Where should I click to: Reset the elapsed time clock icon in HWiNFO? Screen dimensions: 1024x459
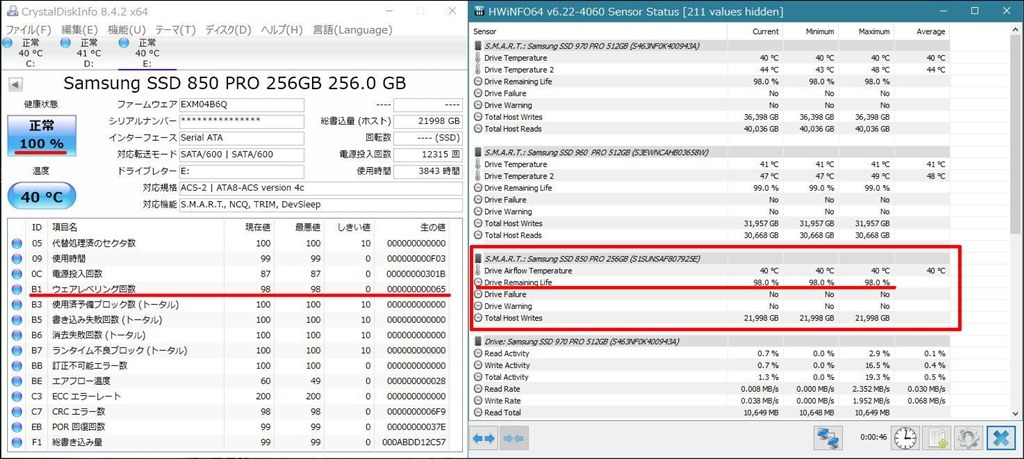click(904, 438)
